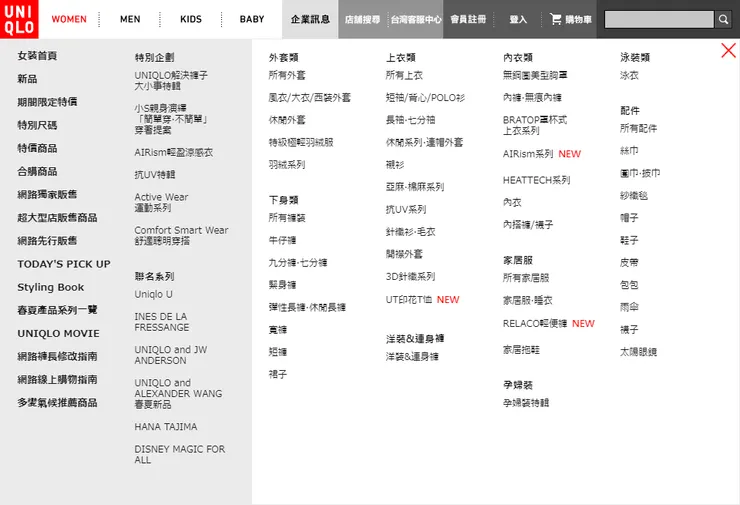Viewport: 740px width, 505px height.
Task: Open 抗UV特輯 link
Action: click(155, 175)
